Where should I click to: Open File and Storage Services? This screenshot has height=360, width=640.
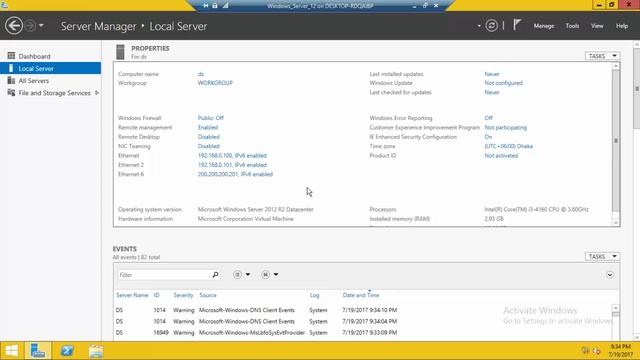click(x=54, y=93)
